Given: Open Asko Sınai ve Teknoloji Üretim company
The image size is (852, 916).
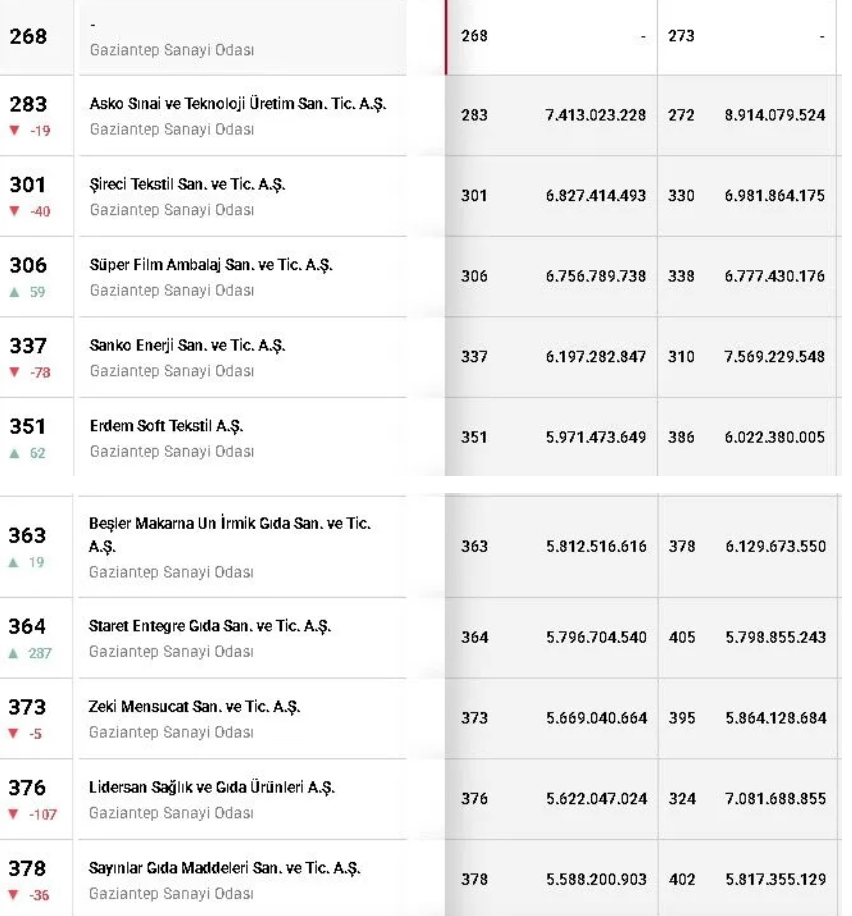Looking at the screenshot, I should (x=237, y=104).
